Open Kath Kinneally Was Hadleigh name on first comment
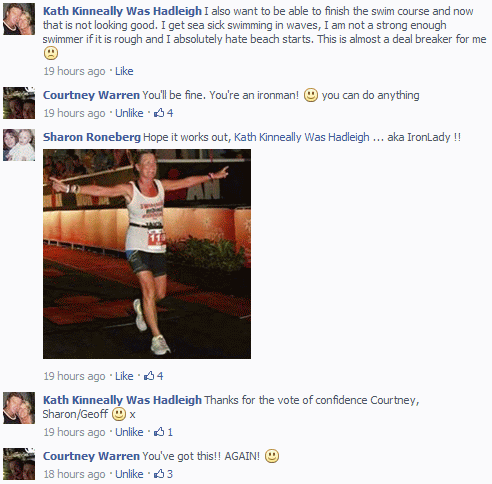 122,11
